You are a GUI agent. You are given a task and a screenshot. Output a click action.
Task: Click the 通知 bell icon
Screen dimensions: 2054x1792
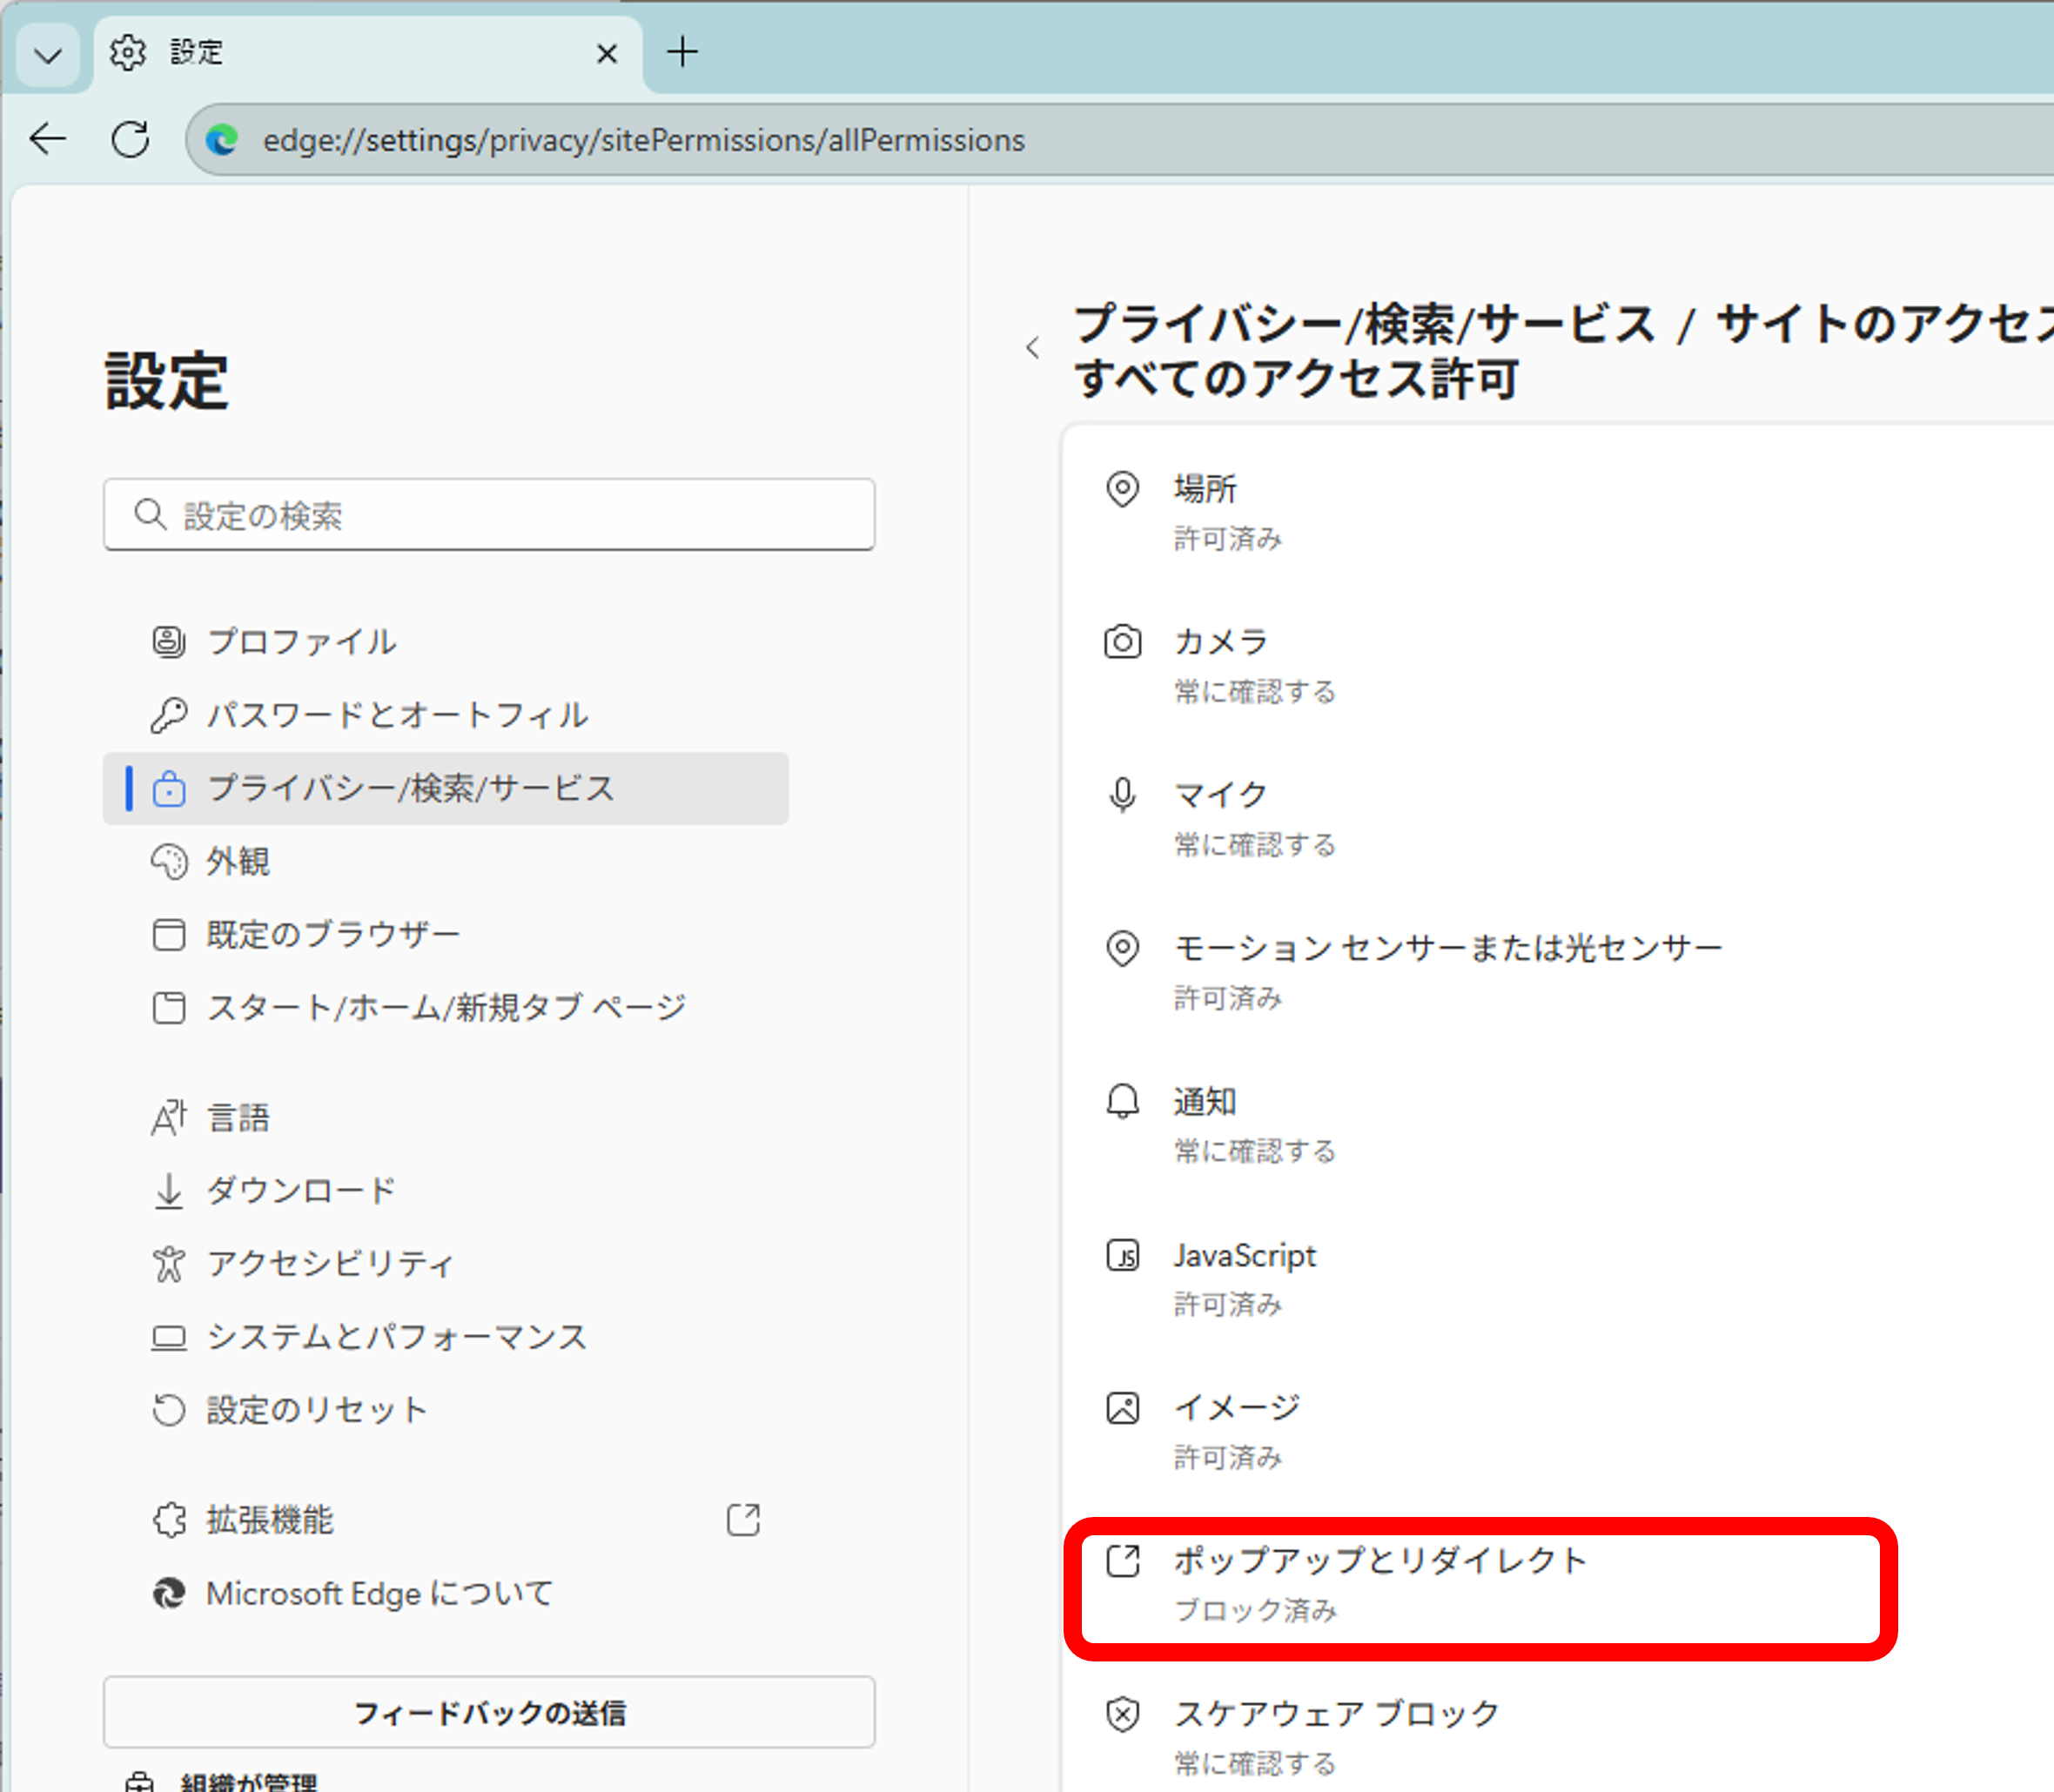pos(1122,1101)
